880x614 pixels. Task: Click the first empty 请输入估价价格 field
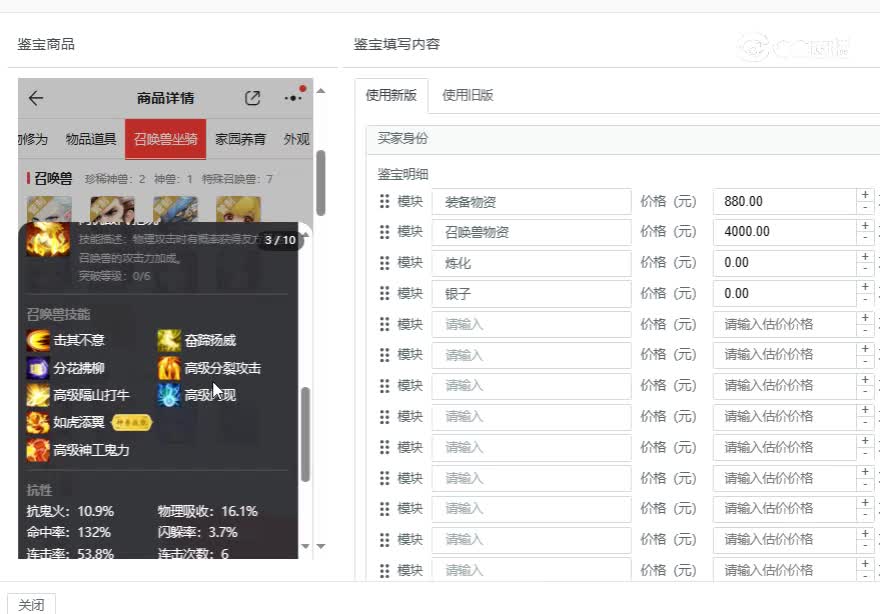point(785,324)
